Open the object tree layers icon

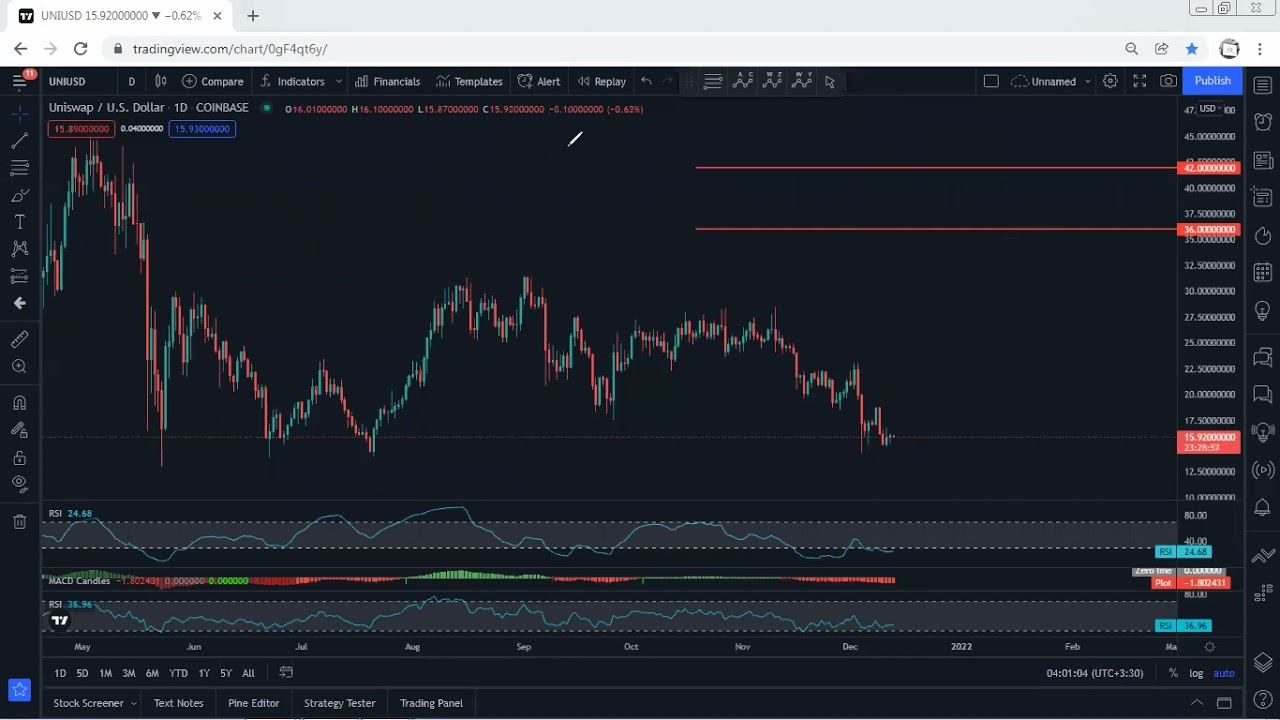click(x=1262, y=662)
